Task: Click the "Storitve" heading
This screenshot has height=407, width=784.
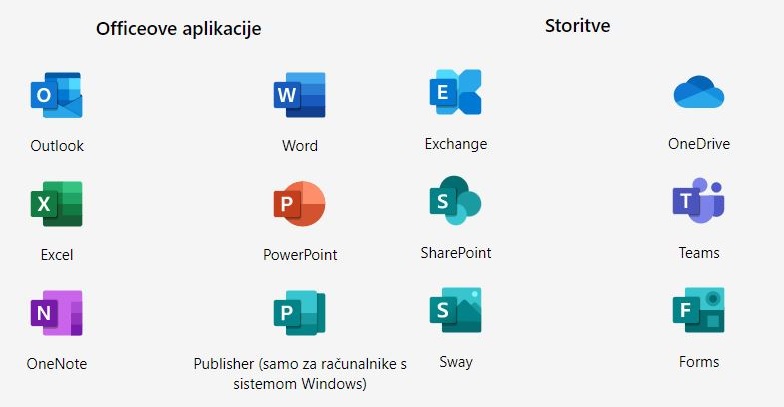Action: tap(578, 26)
